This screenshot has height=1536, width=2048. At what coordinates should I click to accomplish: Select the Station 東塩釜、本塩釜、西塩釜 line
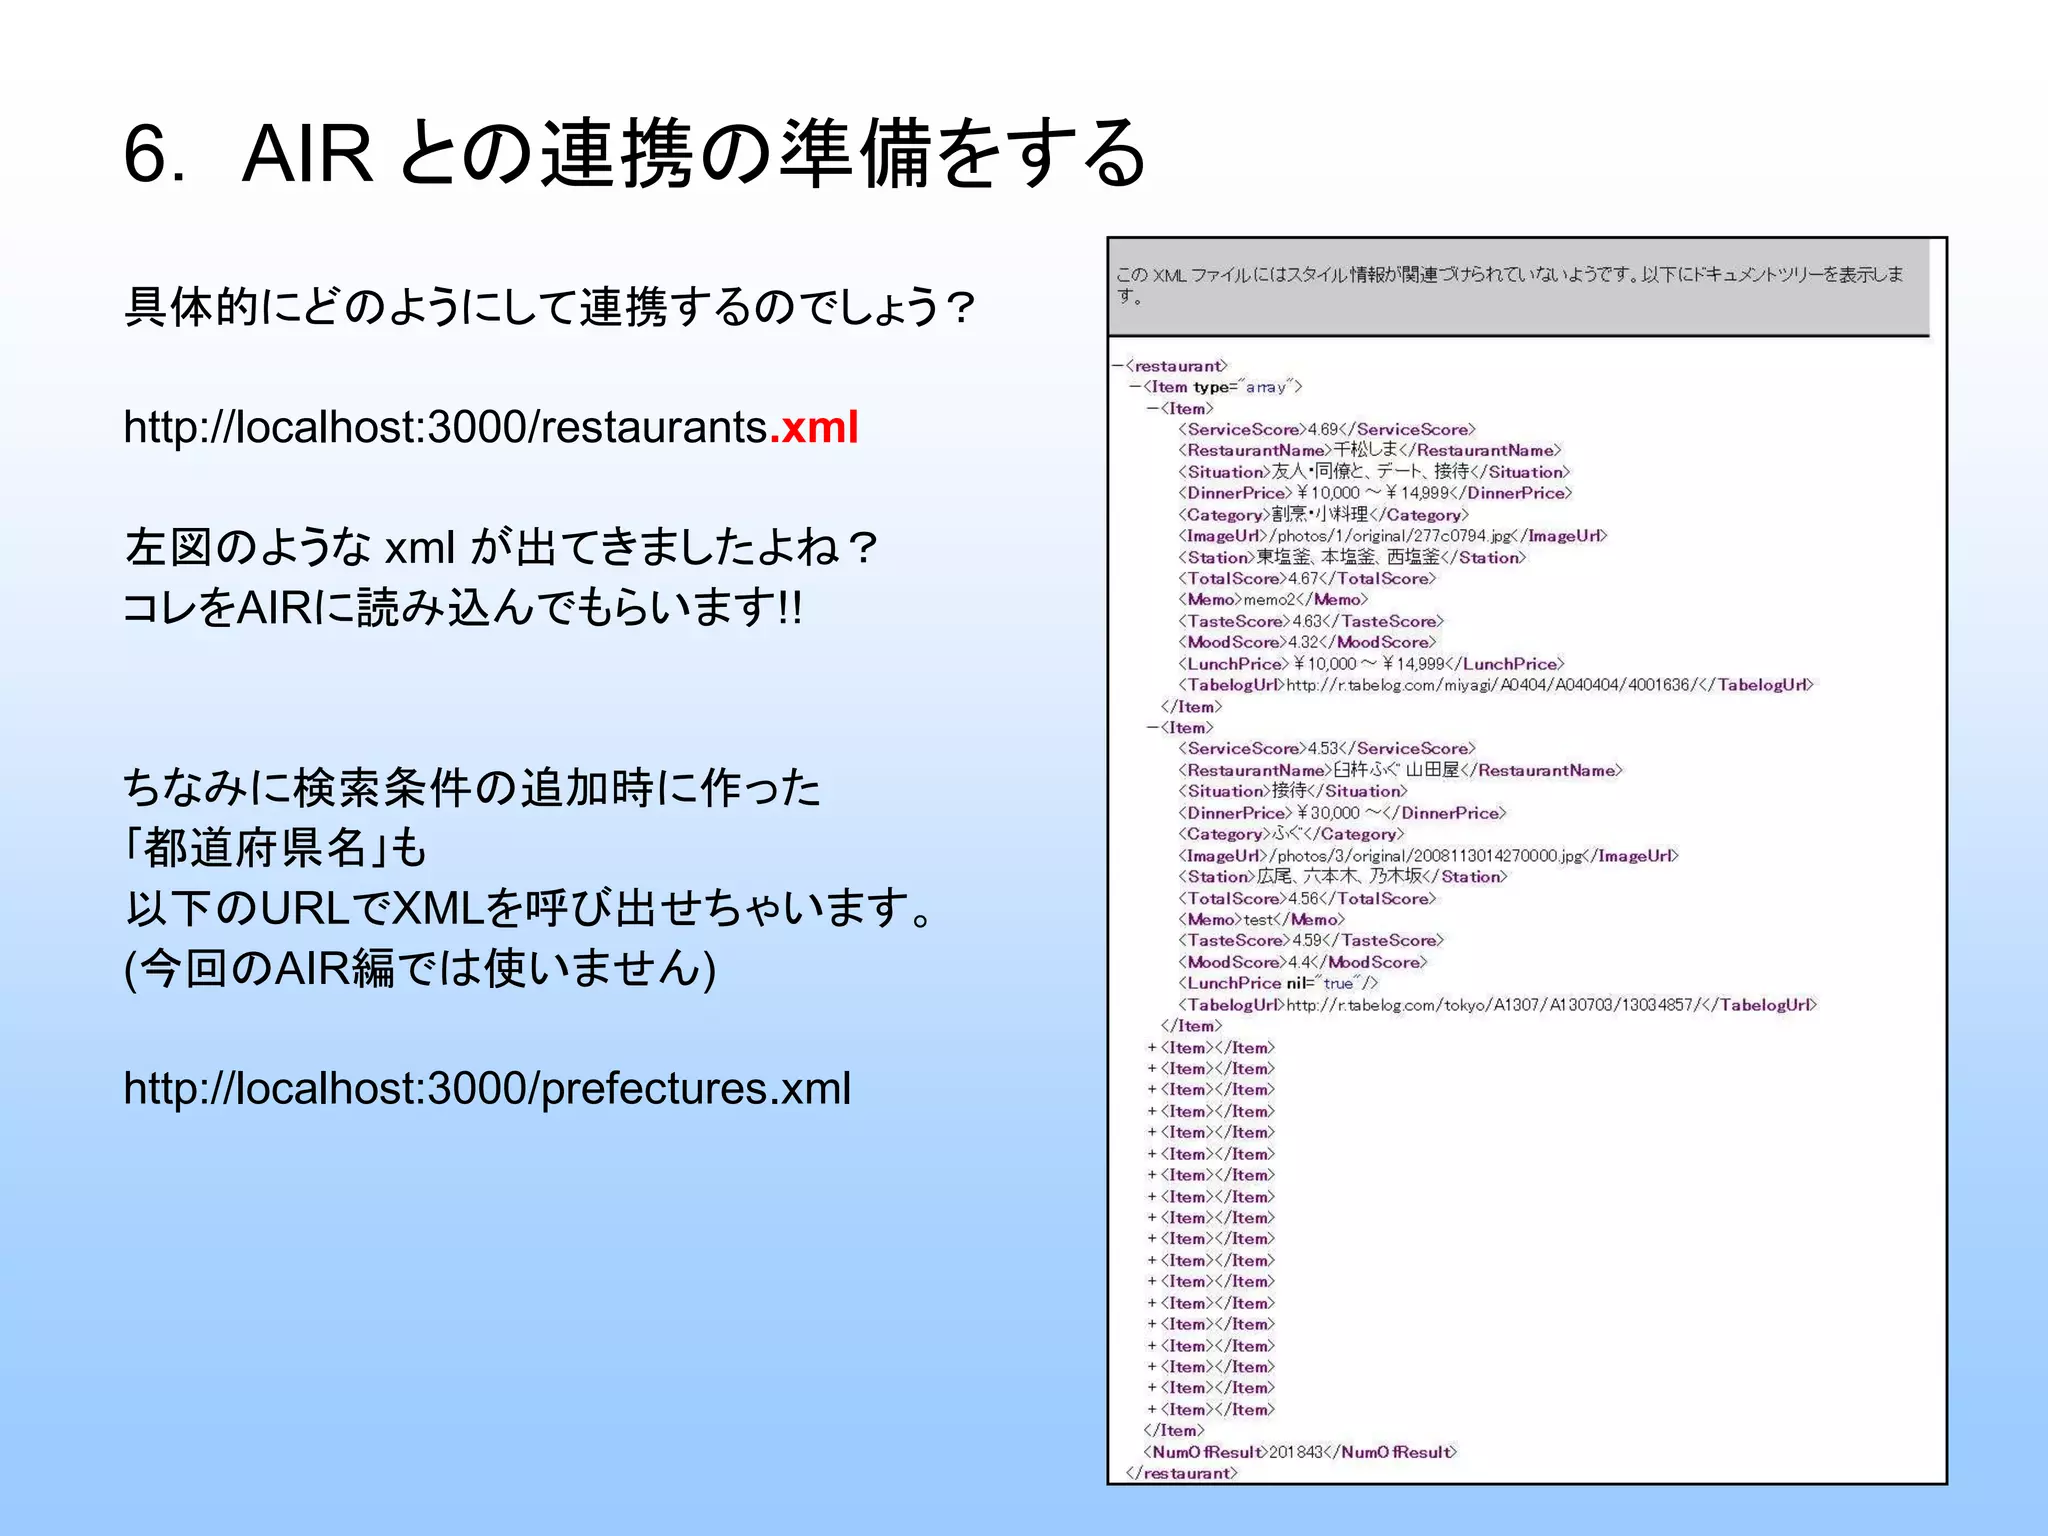click(x=1352, y=558)
